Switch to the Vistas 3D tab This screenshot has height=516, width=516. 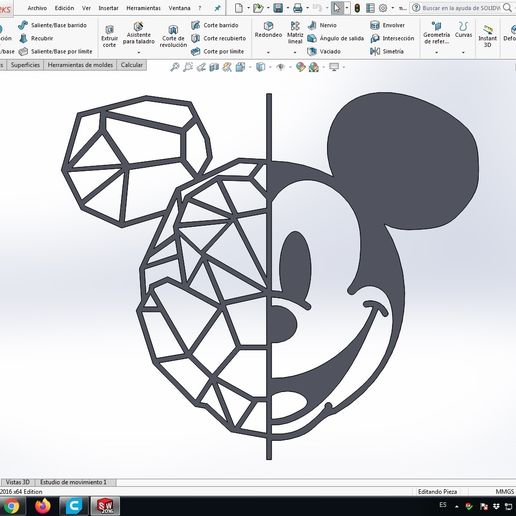(18, 482)
